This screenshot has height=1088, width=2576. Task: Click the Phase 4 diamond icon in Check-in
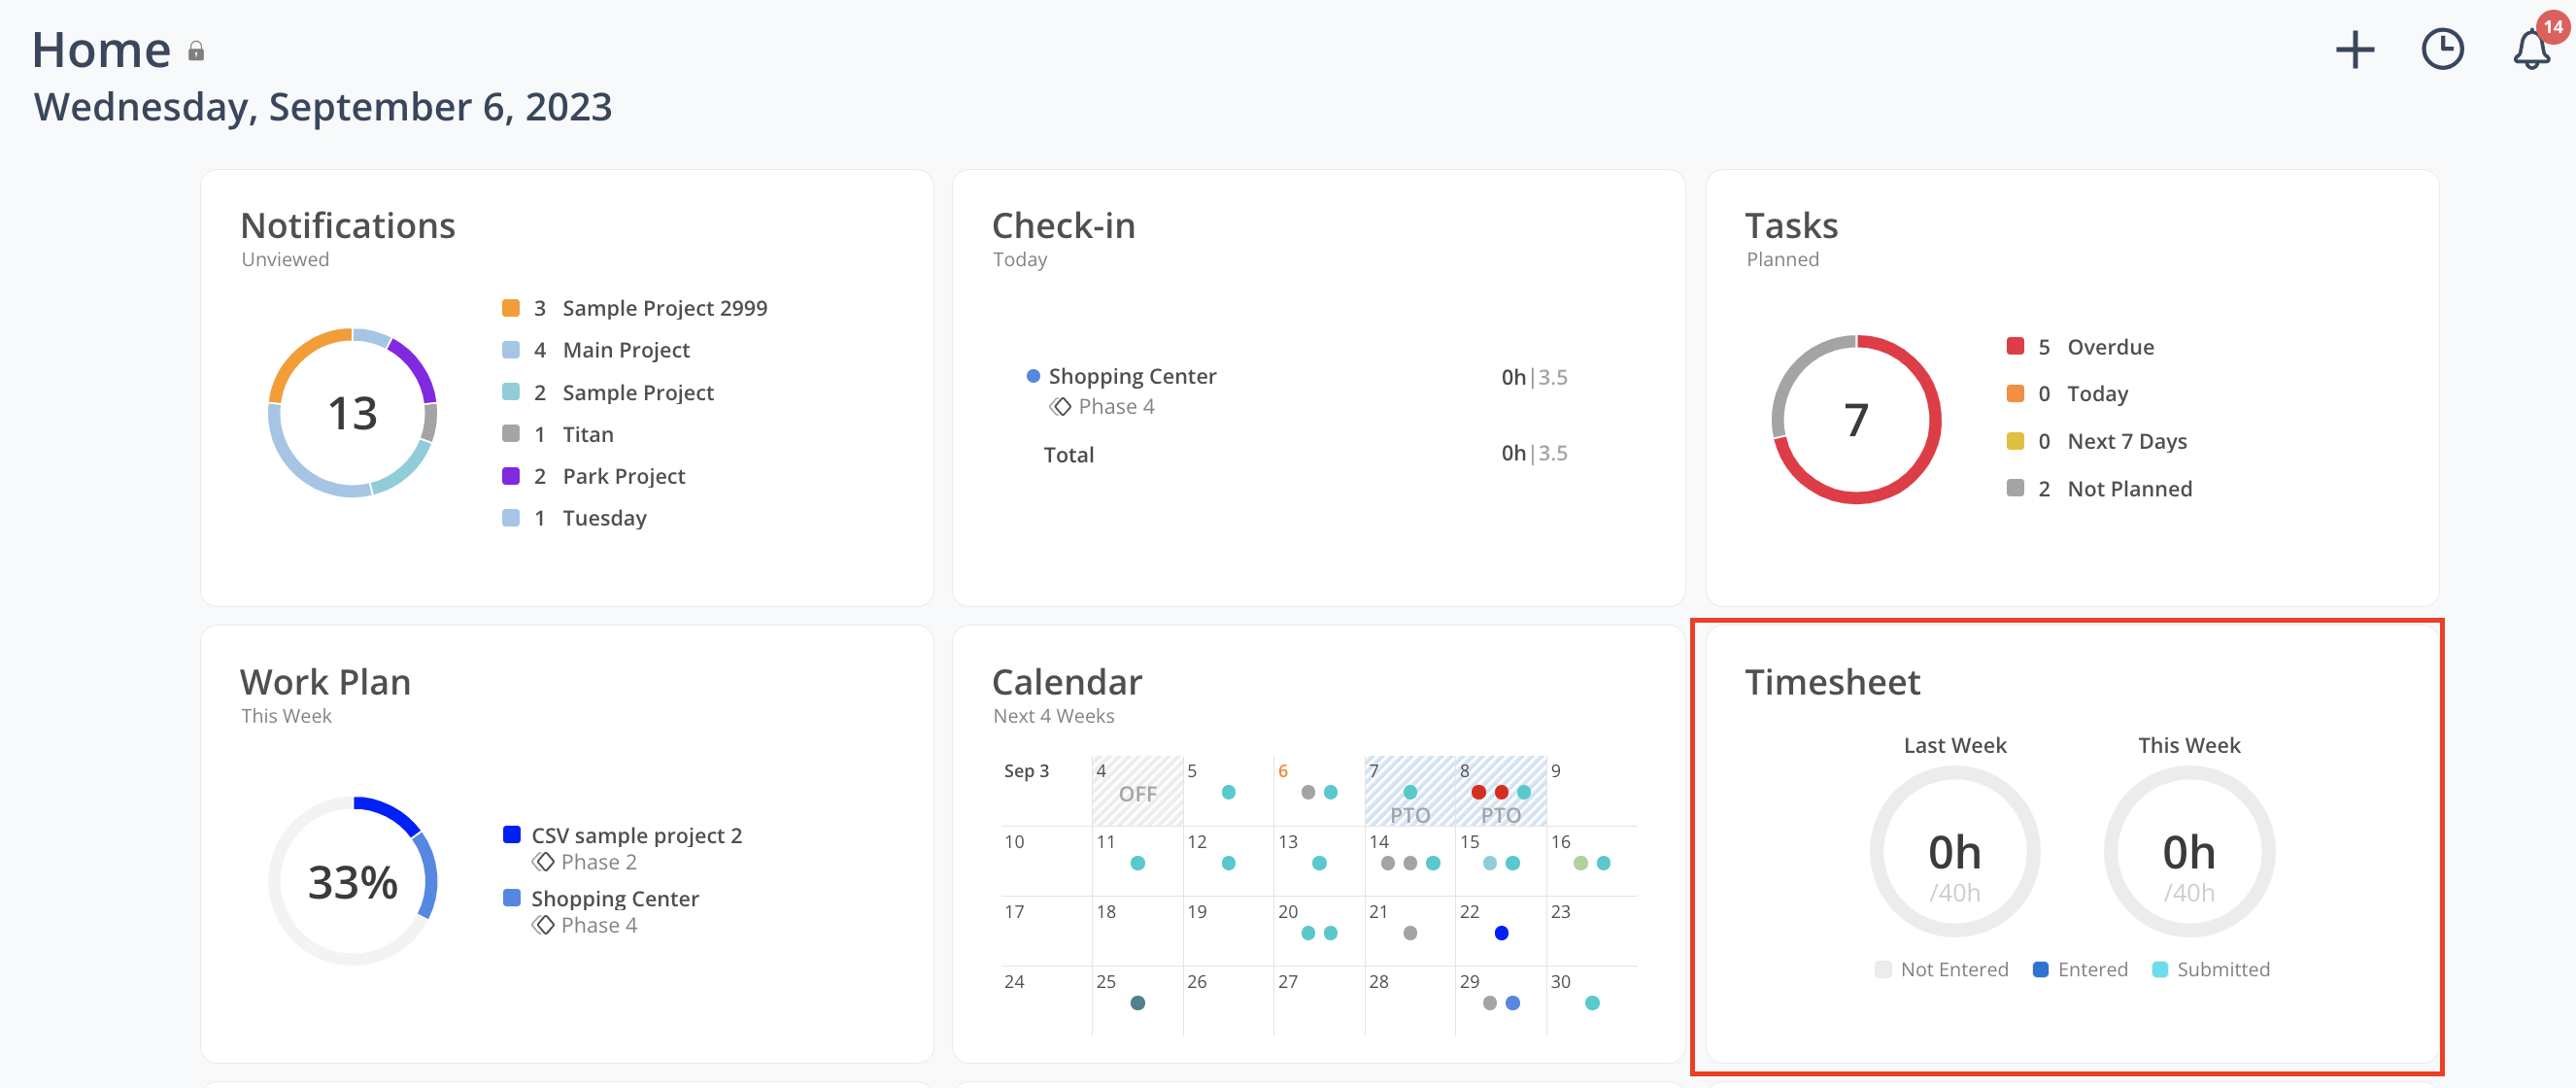(x=1060, y=407)
